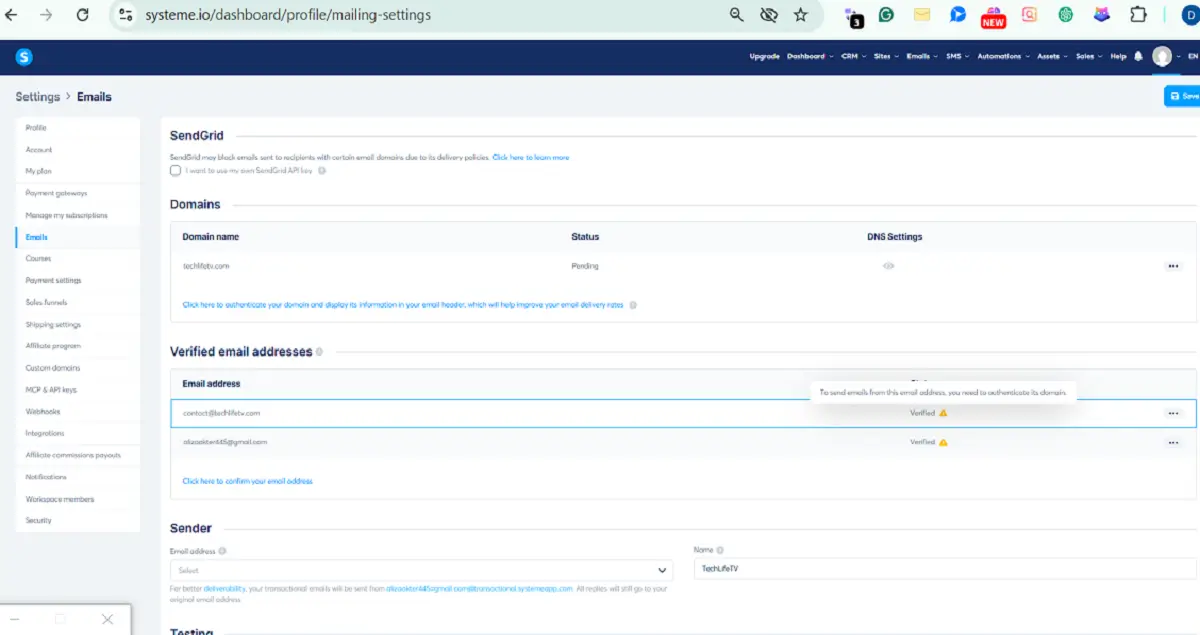Viewport: 1200px width, 635px height.
Task: Open the yellow envelope extension icon
Action: (x=922, y=15)
